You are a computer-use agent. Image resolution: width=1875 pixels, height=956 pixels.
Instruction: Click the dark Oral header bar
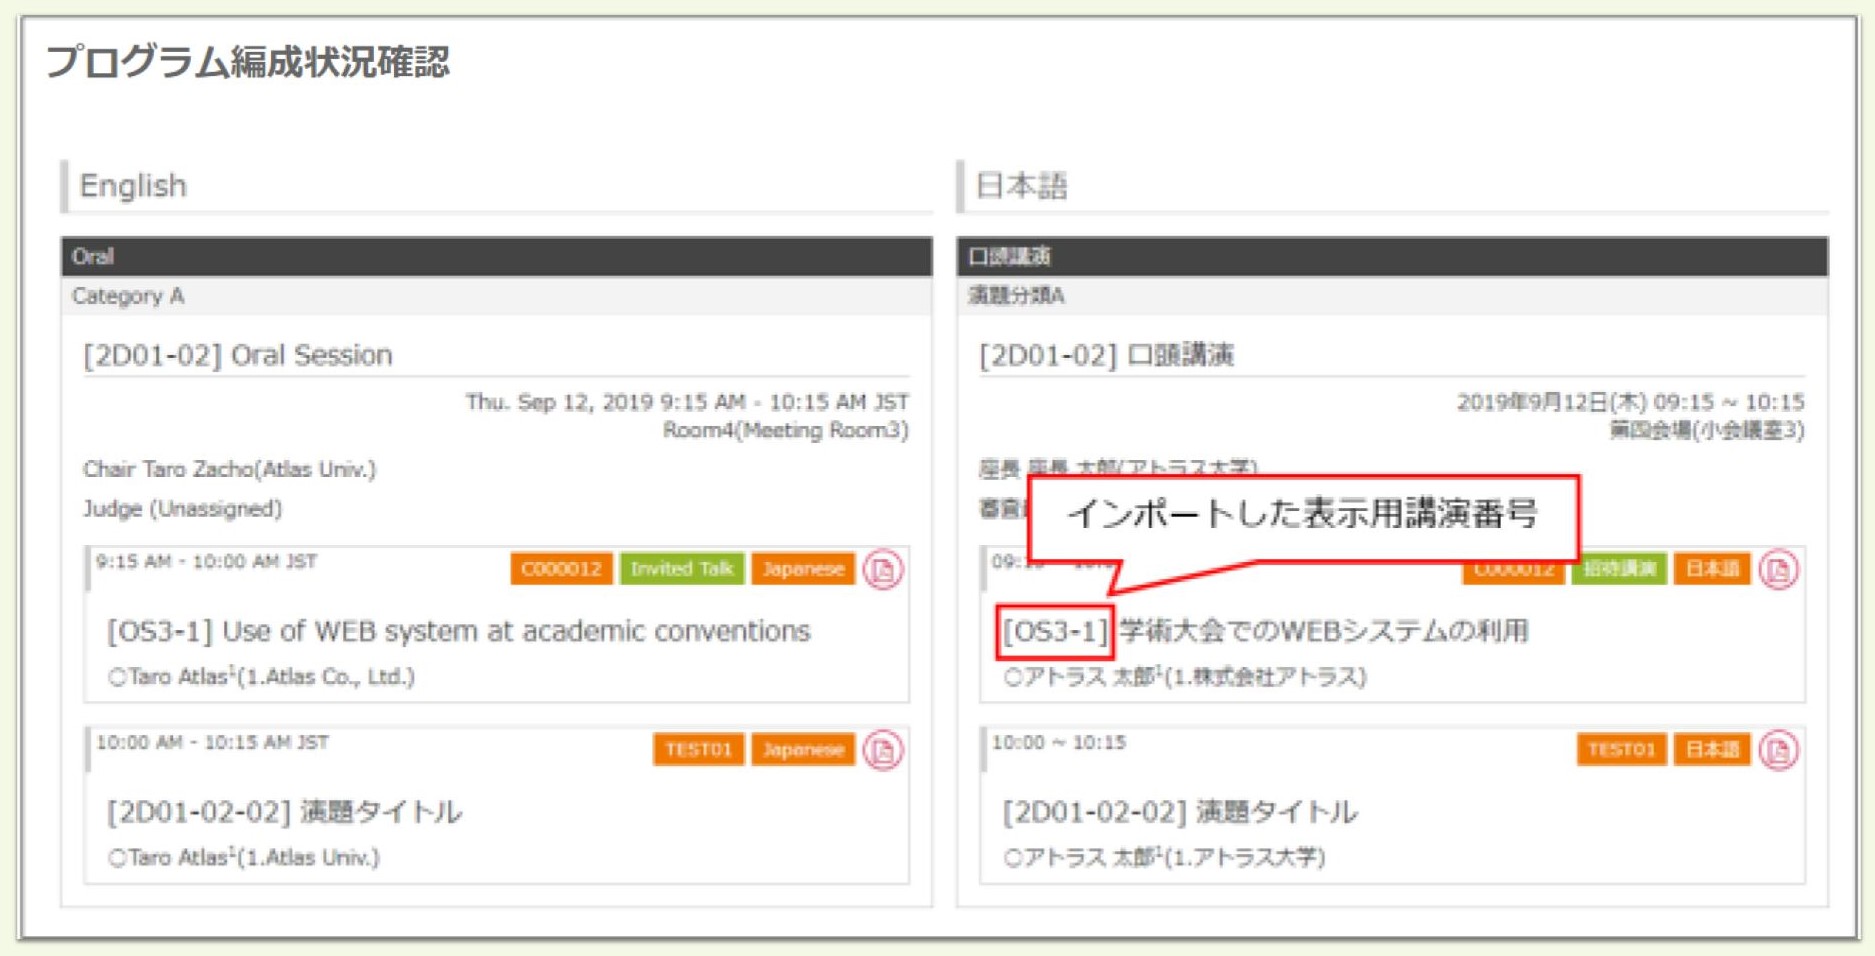point(496,256)
